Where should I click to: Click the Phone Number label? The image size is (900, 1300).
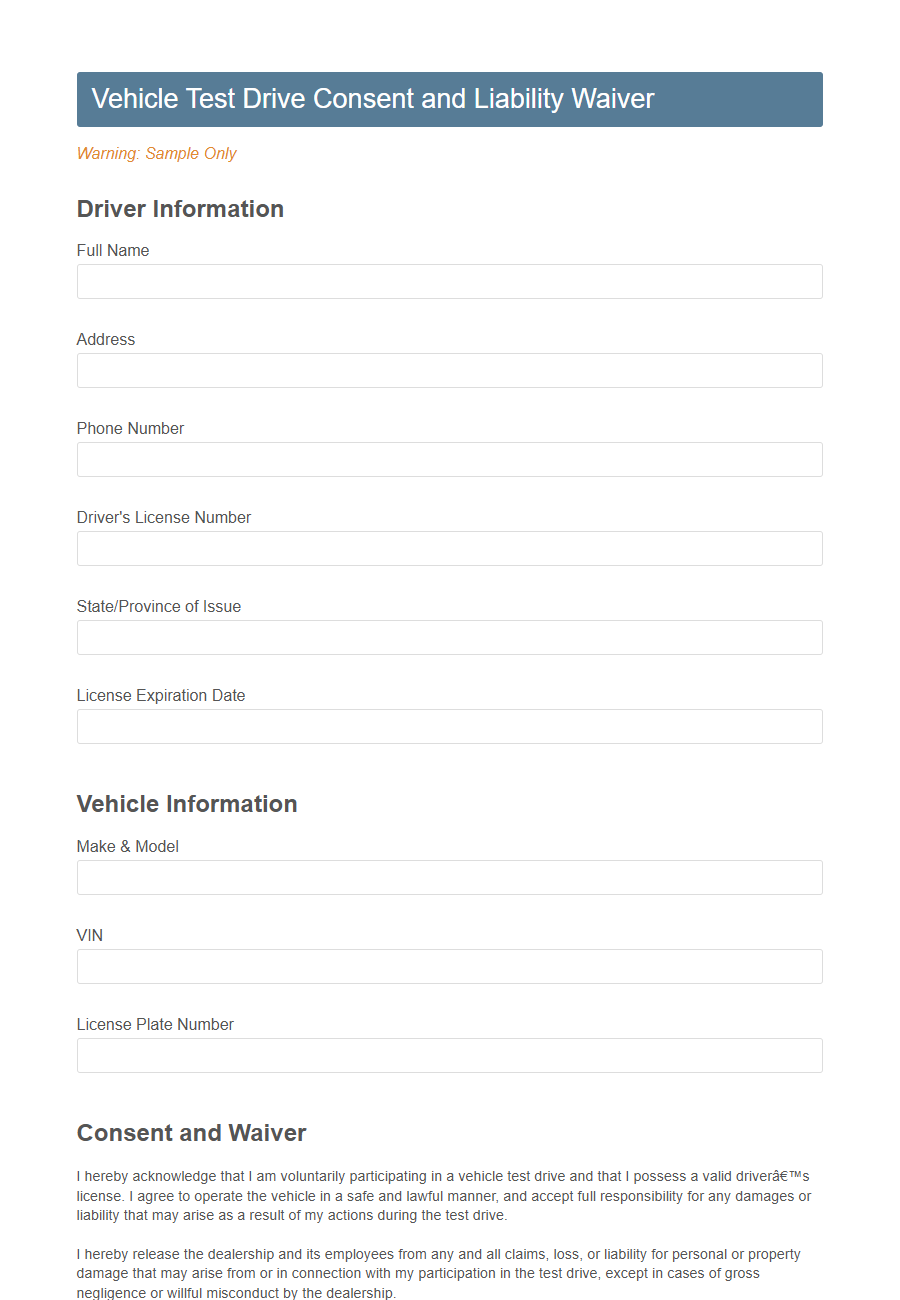tap(130, 428)
